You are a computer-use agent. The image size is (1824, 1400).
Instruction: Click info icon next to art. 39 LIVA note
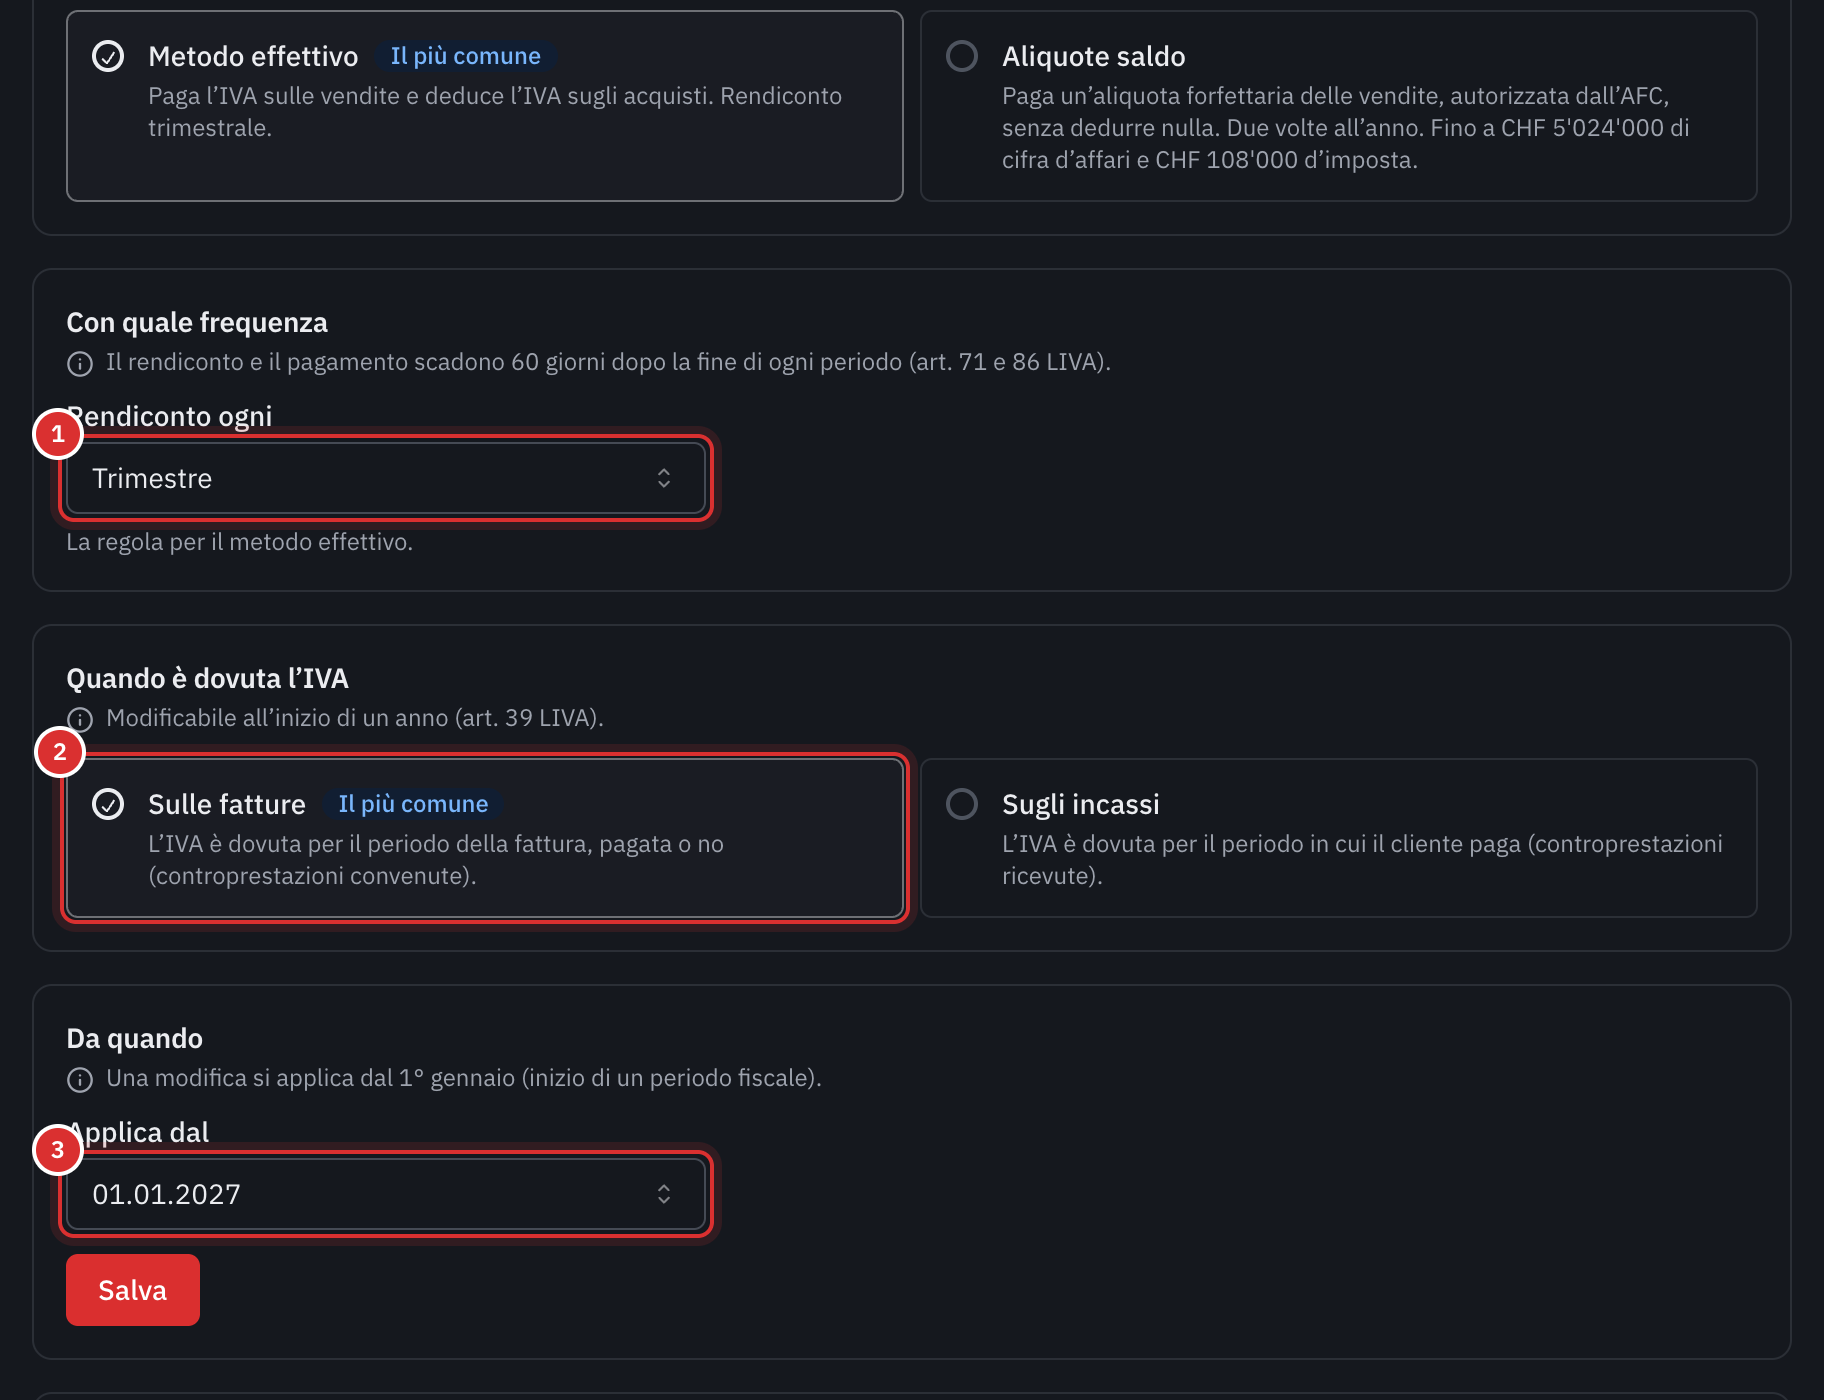80,719
